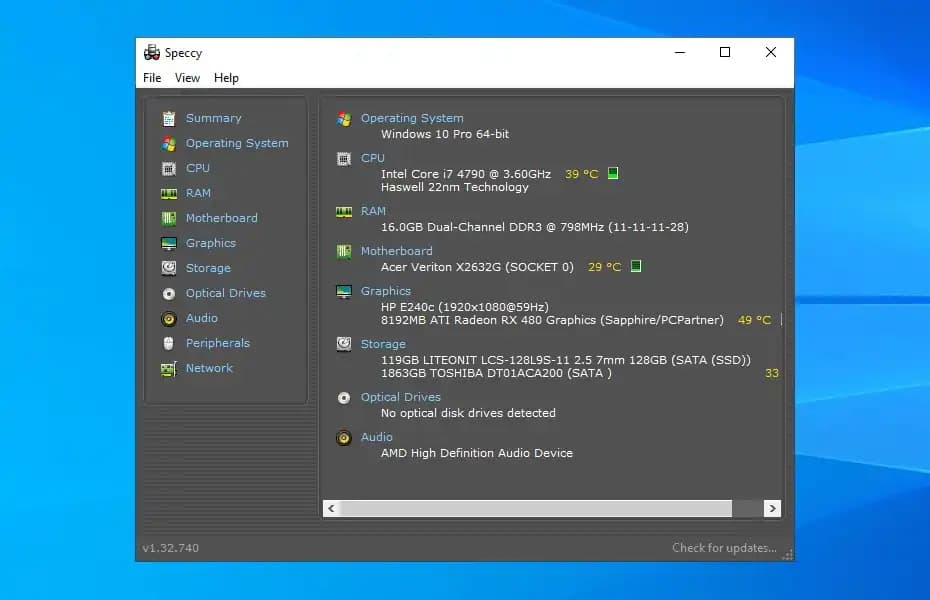The height and width of the screenshot is (600, 930).
Task: Click the Network icon in sidebar
Action: (168, 368)
